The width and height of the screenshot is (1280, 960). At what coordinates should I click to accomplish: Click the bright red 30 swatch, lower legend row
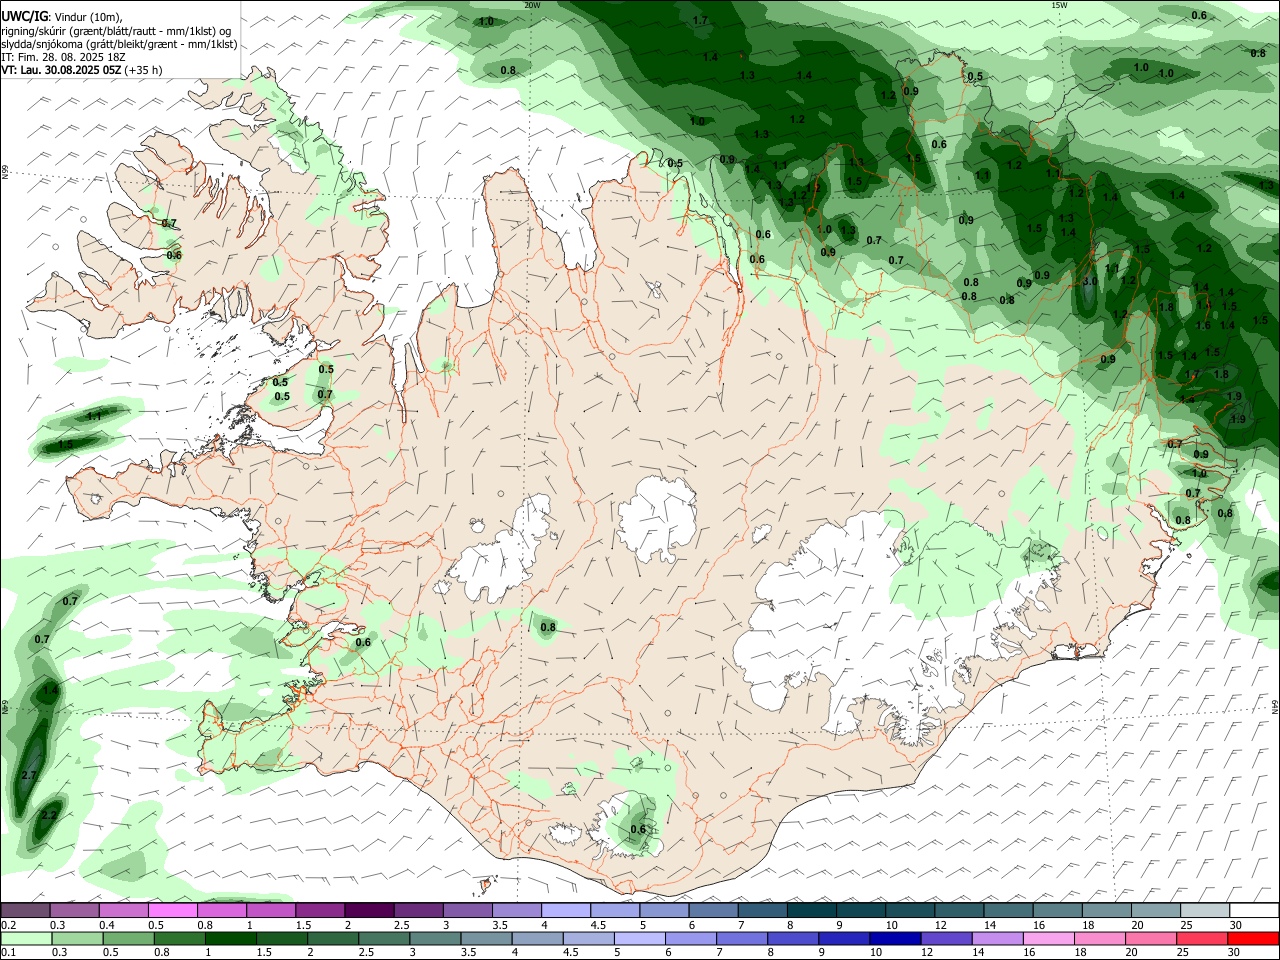[x=1252, y=939]
